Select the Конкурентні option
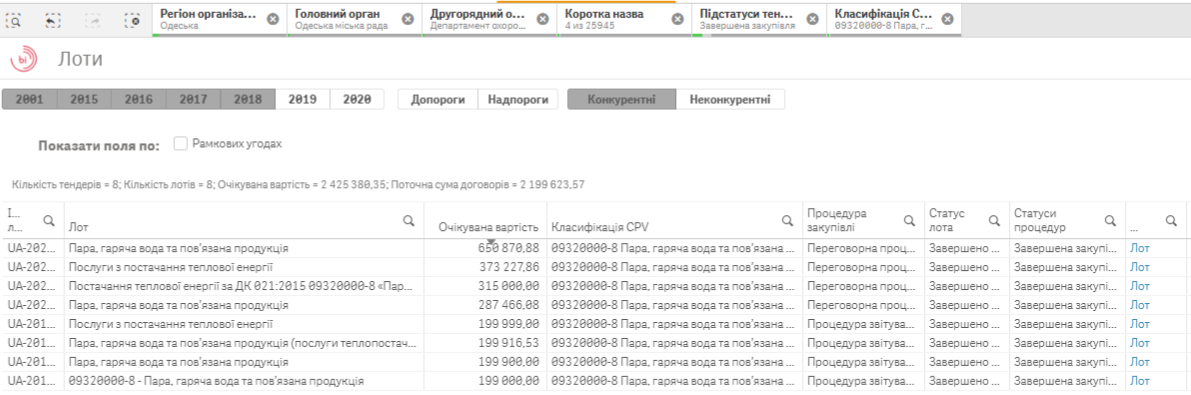 tap(621, 100)
